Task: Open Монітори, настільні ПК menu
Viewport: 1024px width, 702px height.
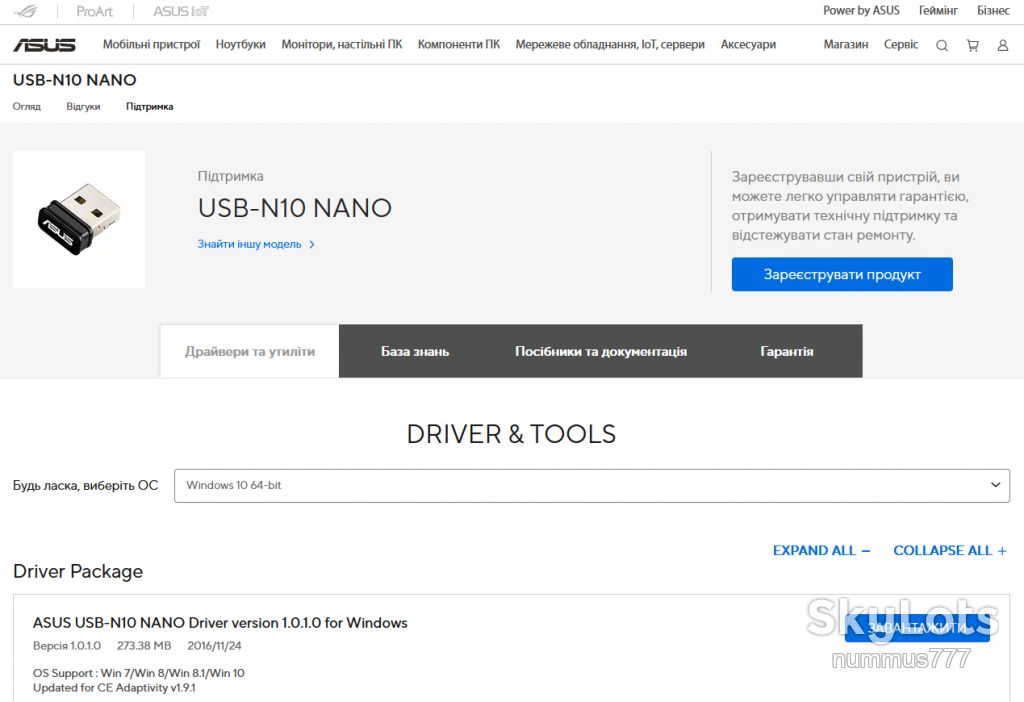Action: click(x=342, y=44)
